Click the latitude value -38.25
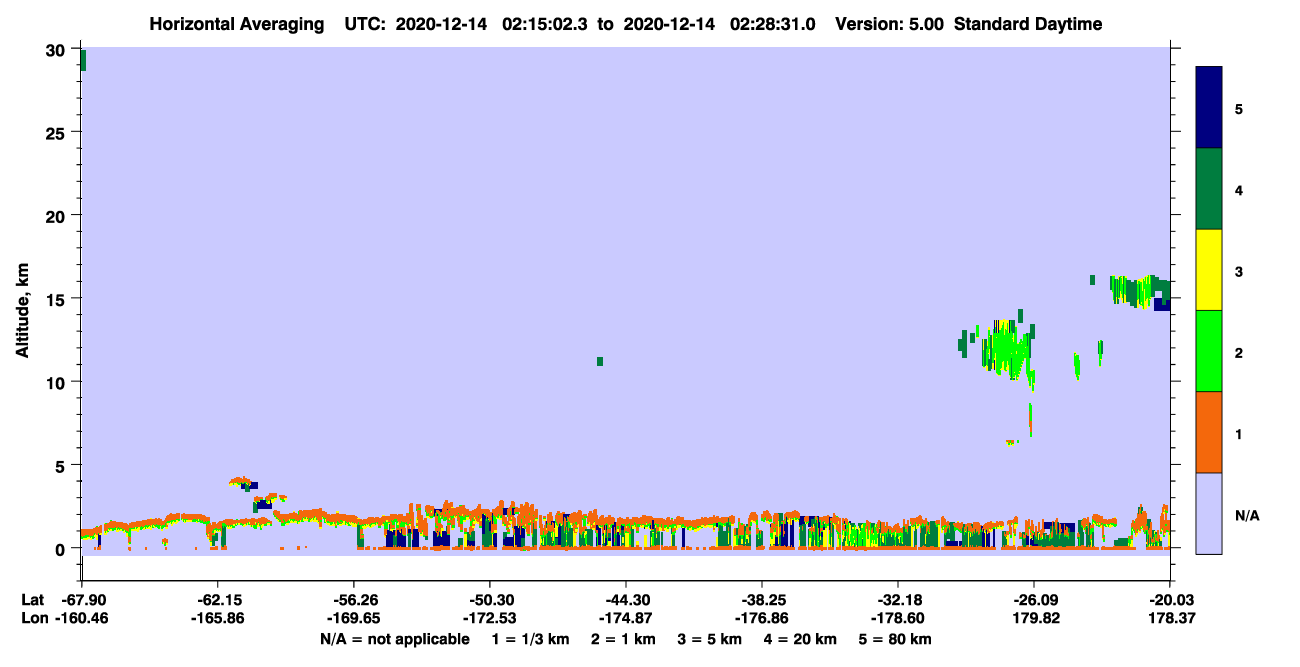Screen dimensions: 1300x667 (762, 600)
